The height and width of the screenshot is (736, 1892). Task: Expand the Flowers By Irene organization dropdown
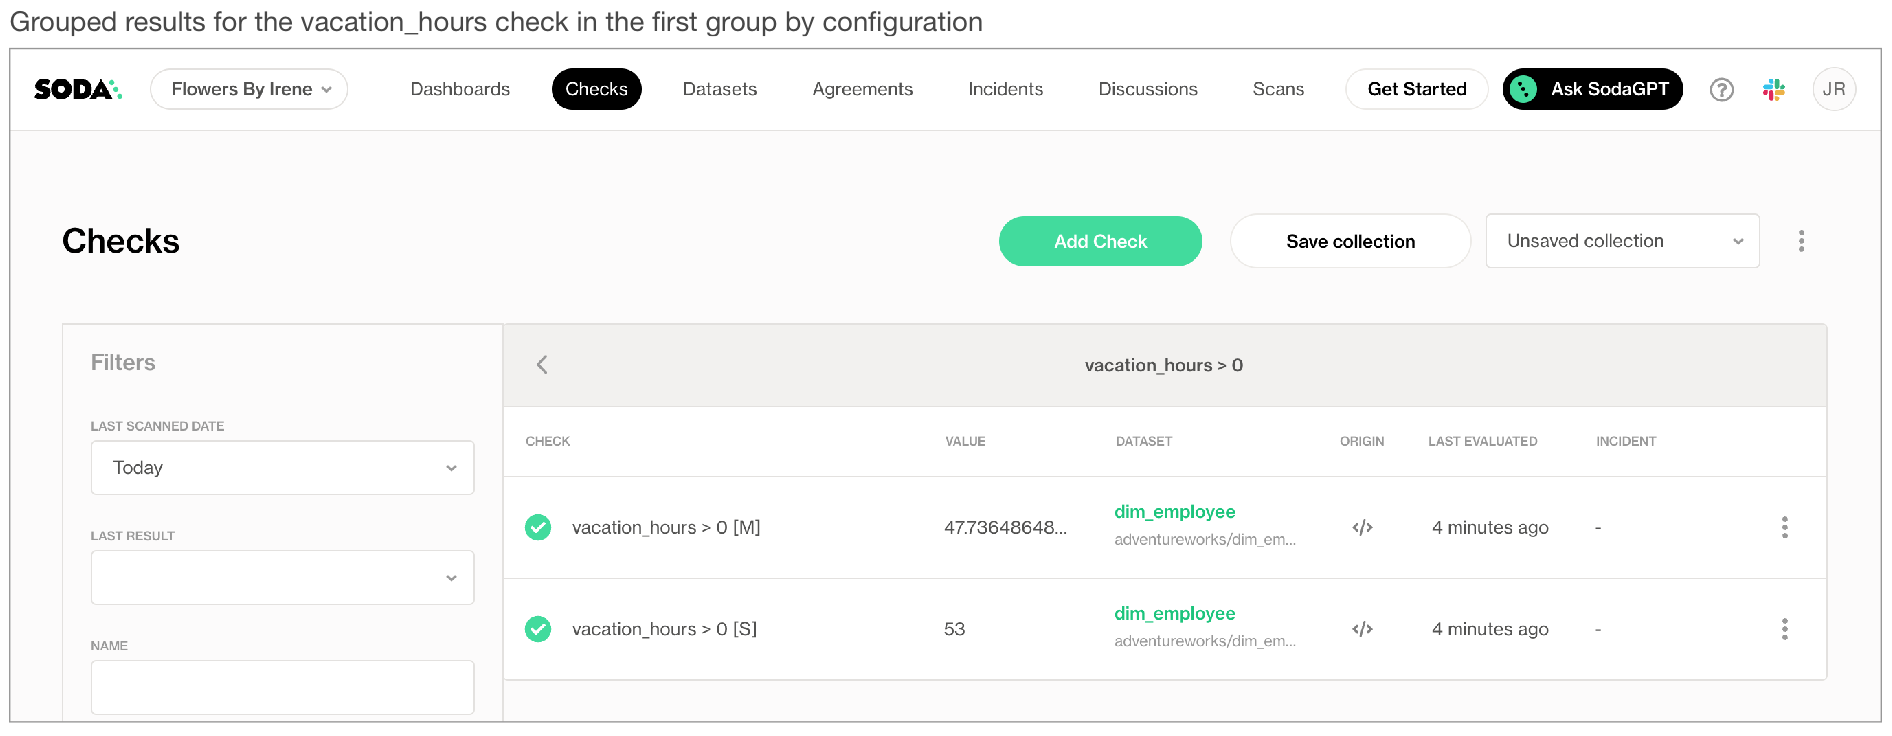click(x=249, y=89)
